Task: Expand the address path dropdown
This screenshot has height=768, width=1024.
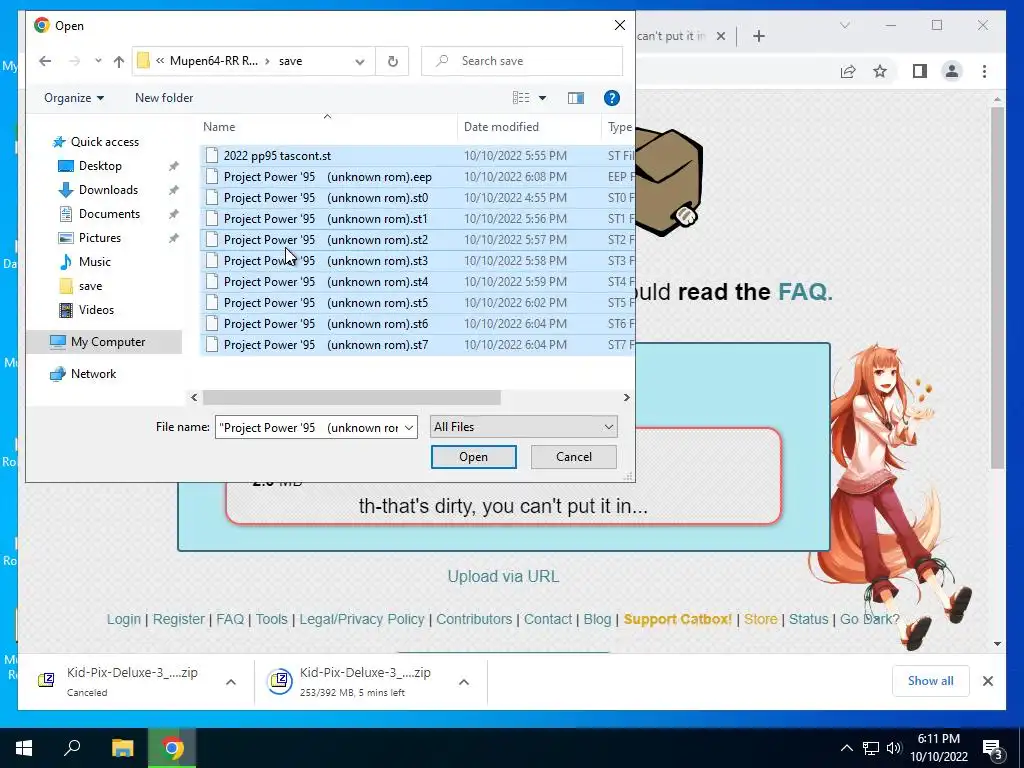Action: point(360,61)
